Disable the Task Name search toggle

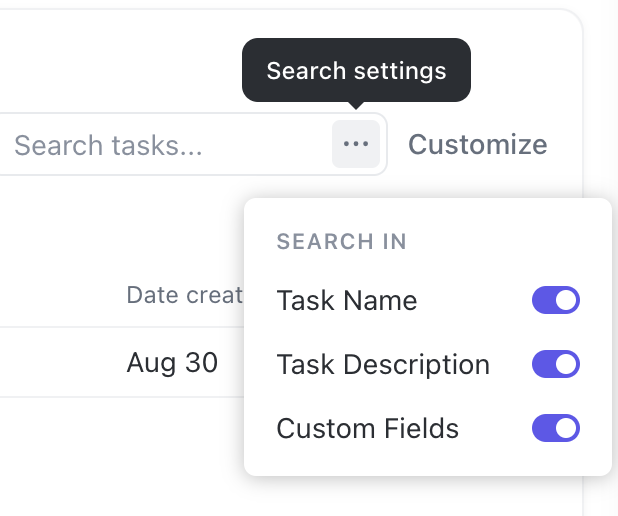(555, 300)
